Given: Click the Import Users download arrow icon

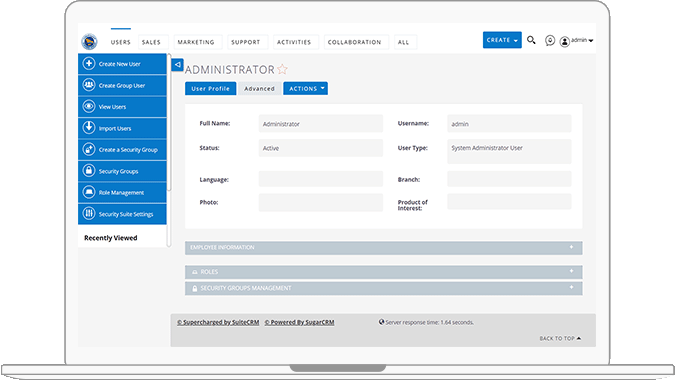Looking at the screenshot, I should pos(89,128).
